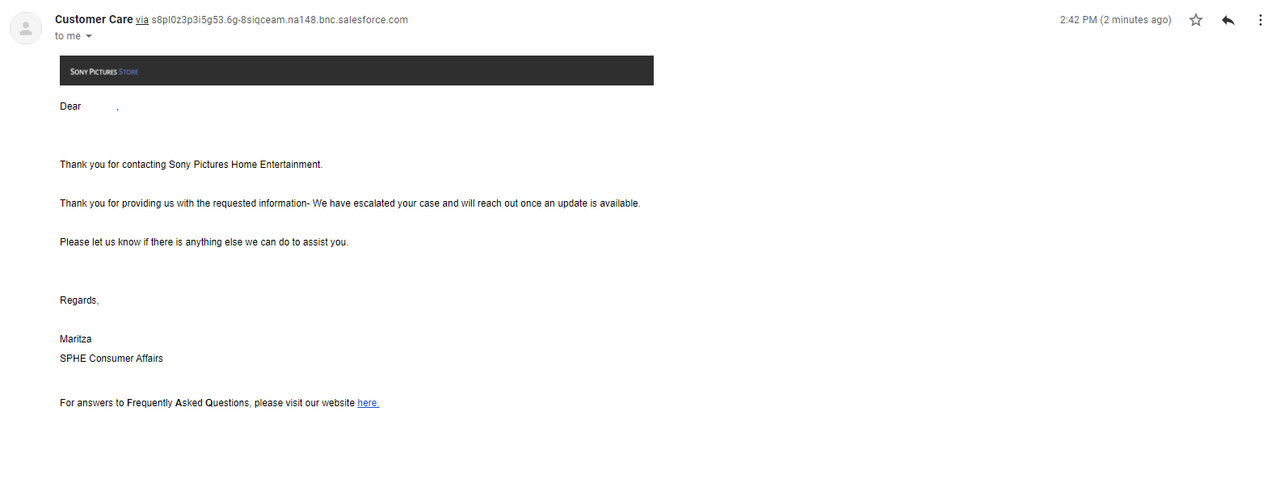Click the "escalated your case" sentence
The image size is (1280, 482).
[x=350, y=203]
